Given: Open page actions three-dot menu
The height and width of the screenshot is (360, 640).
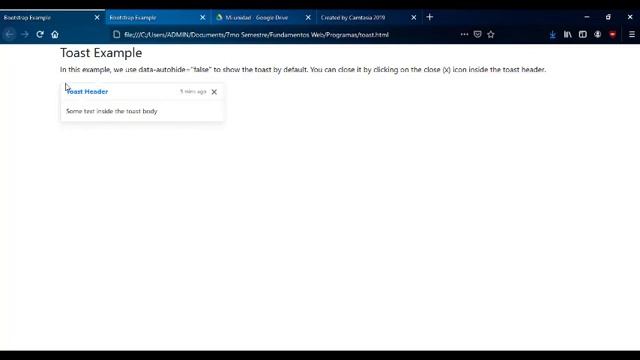Looking at the screenshot, I should 464,35.
